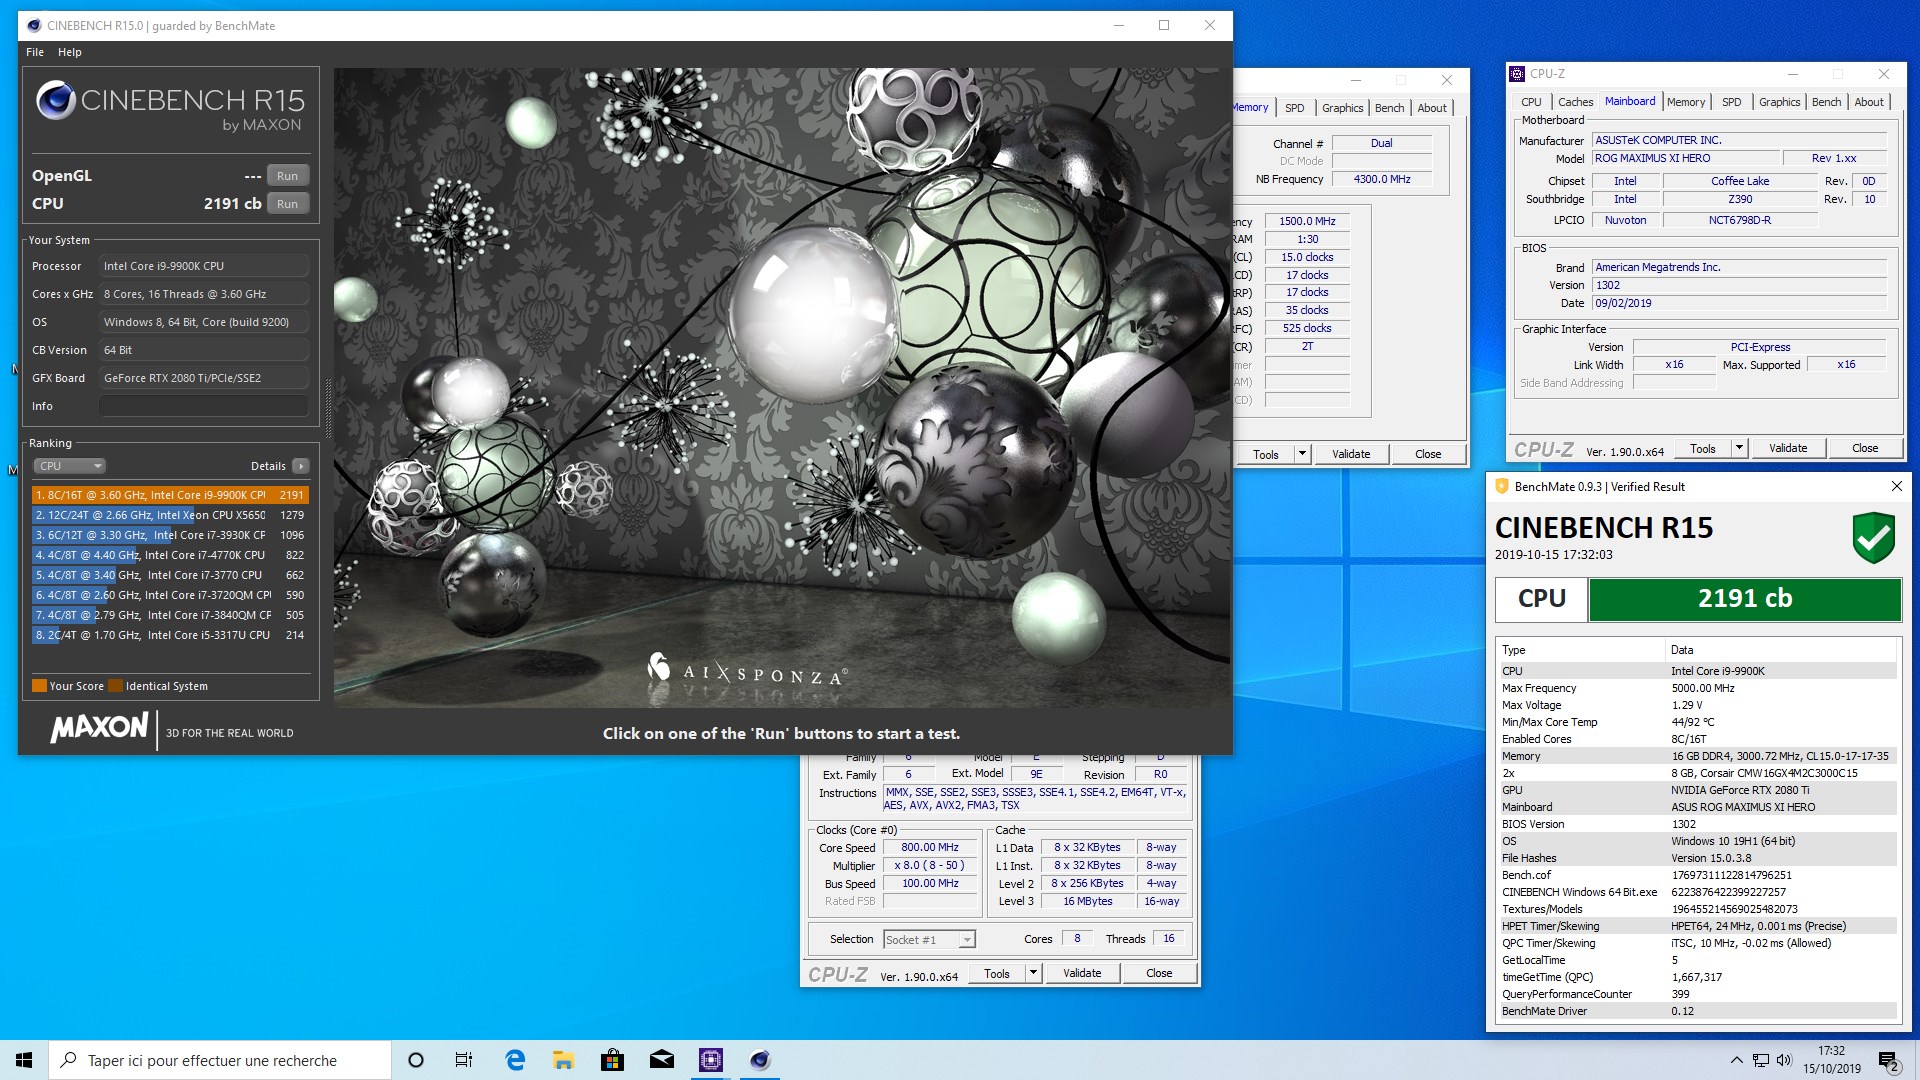Click the NB Frequency 4300.0 MHz value
The height and width of the screenshot is (1080, 1920).
(1382, 180)
